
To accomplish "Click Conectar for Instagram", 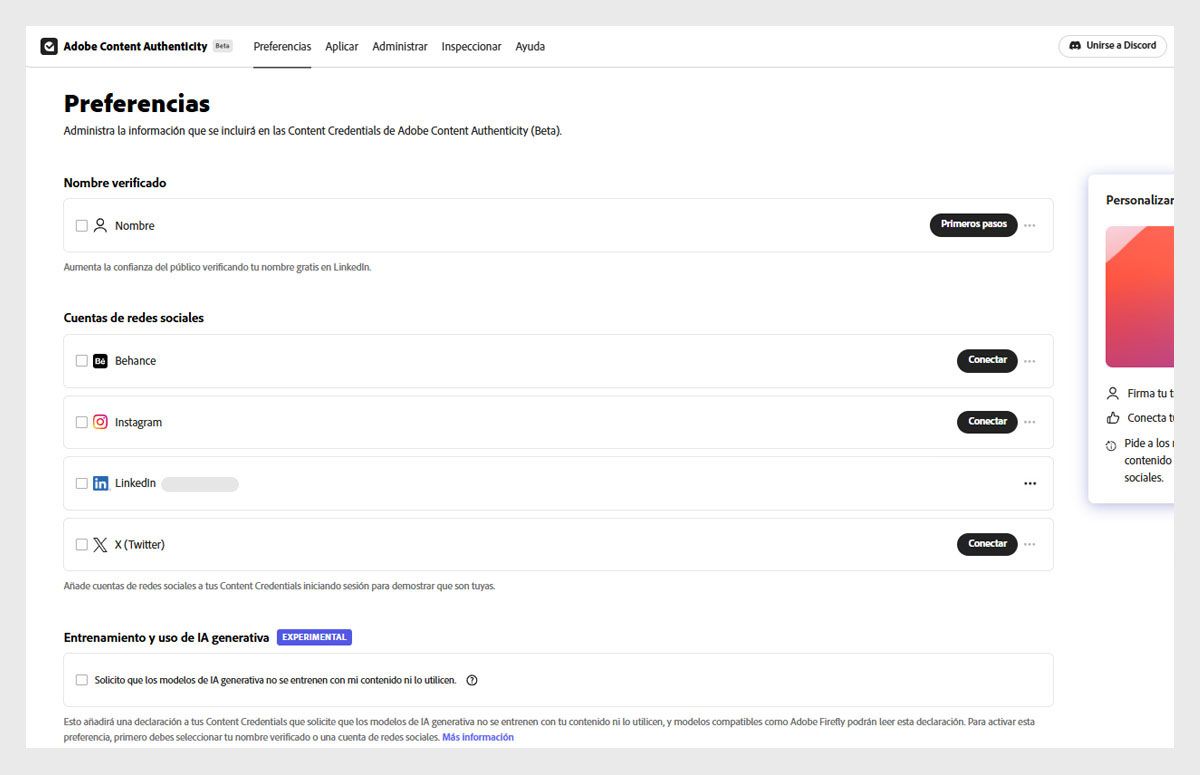I will click(x=987, y=422).
